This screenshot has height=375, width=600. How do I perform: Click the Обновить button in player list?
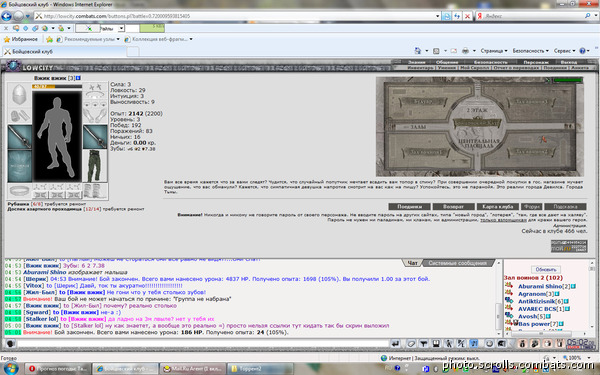click(546, 269)
